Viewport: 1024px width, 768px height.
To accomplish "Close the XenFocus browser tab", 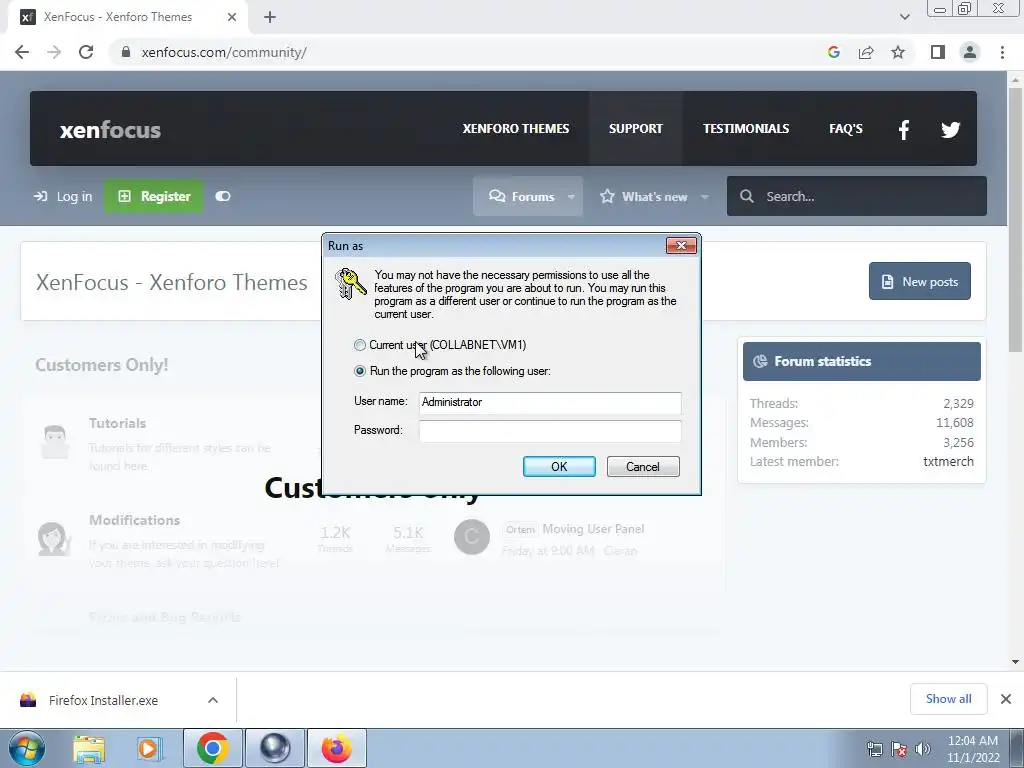I will coord(232,17).
